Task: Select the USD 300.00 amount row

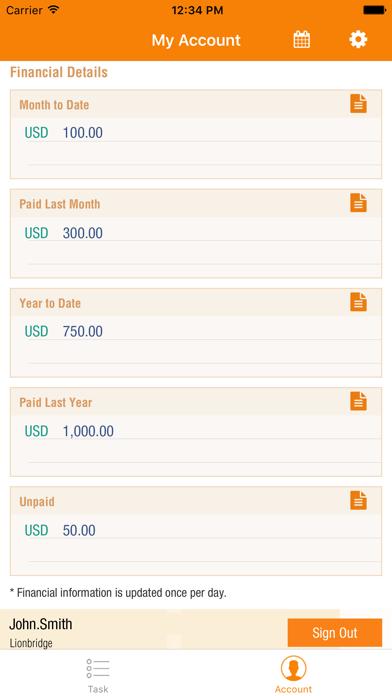Action: coord(196,233)
